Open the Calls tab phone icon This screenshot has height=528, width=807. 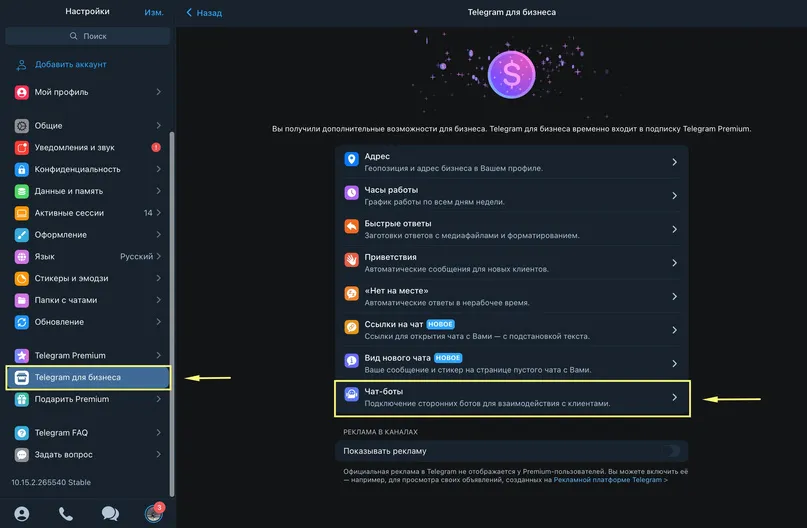(66, 513)
